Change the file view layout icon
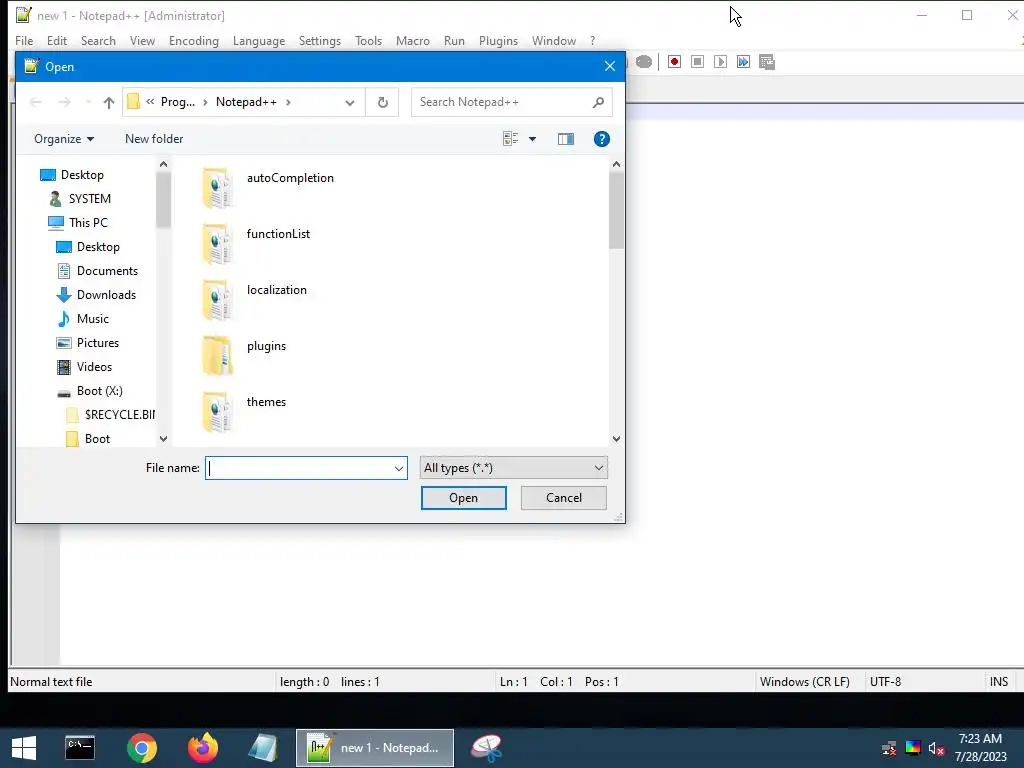Screen dimensions: 1024x768 [x=511, y=138]
